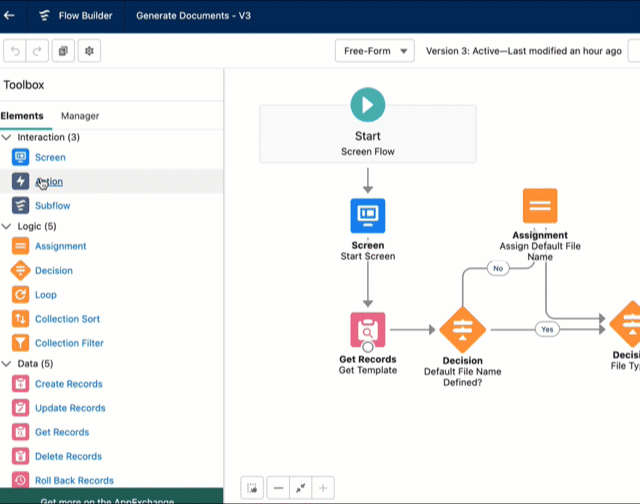The width and height of the screenshot is (640, 504).
Task: Select the partially visible File Type decision node
Action: [626, 324]
